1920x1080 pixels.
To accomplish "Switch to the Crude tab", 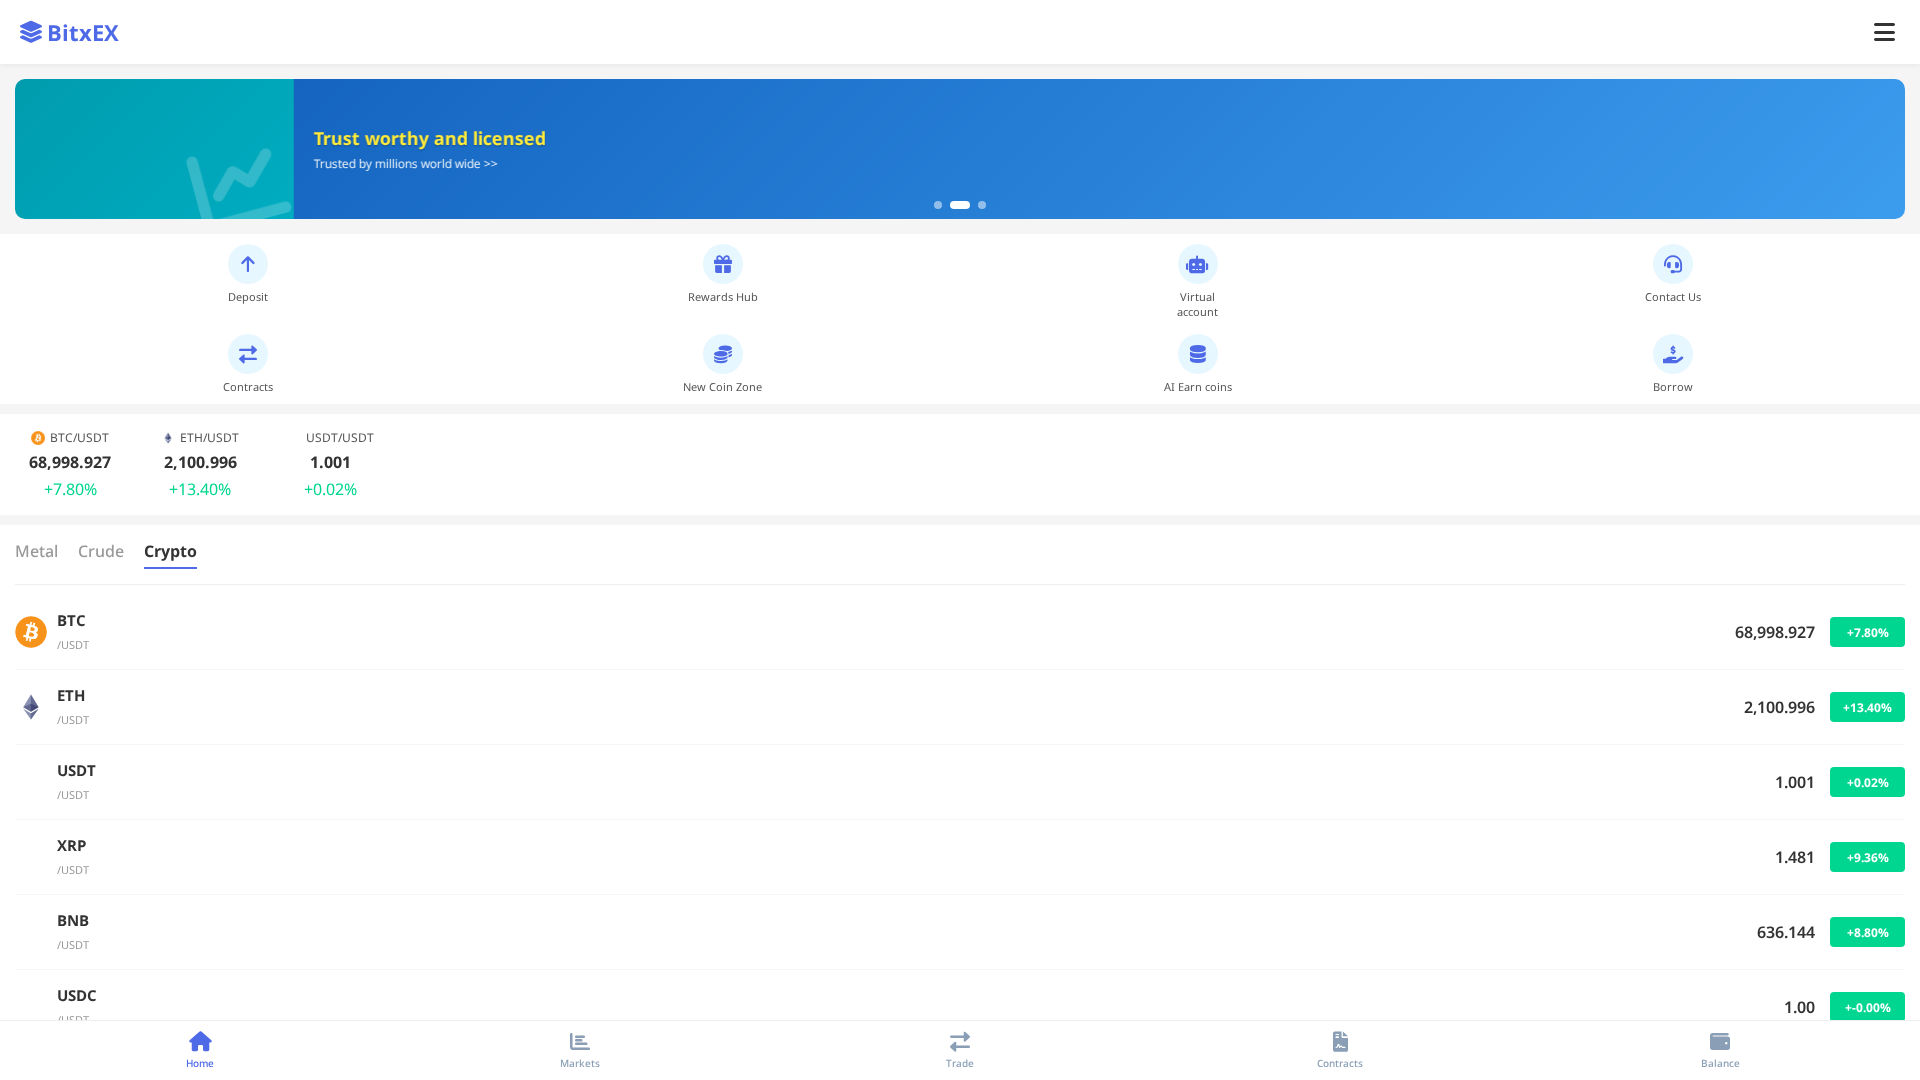I will 100,551.
